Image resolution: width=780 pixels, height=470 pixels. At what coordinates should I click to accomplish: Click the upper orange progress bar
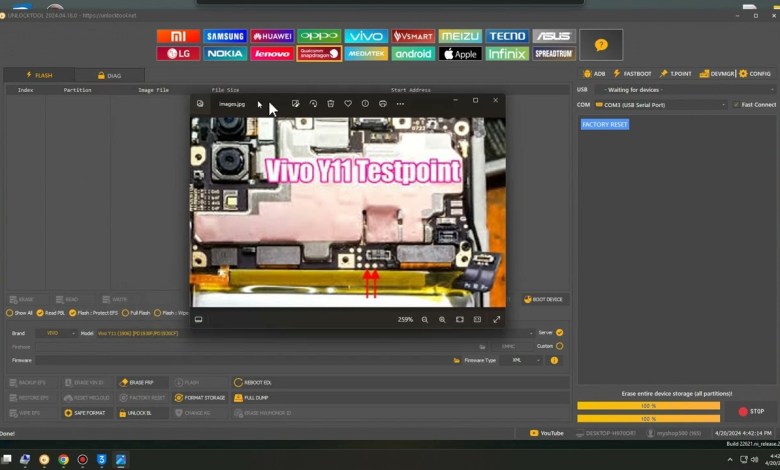(648, 406)
